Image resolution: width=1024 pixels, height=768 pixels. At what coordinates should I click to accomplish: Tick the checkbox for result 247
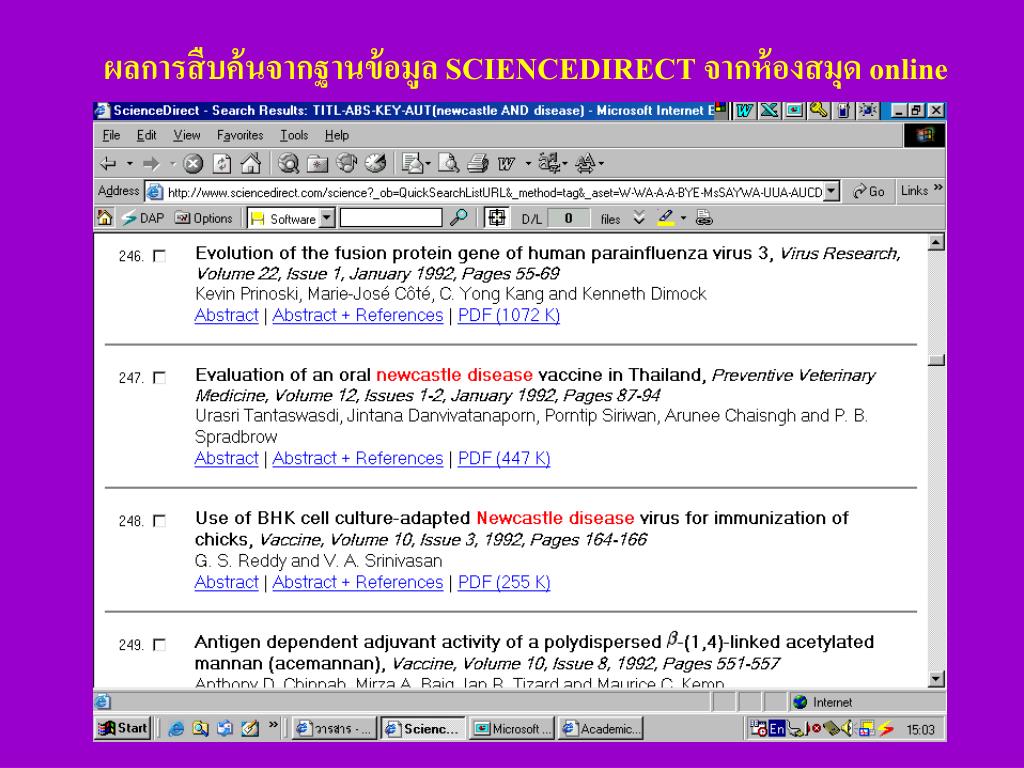click(159, 377)
